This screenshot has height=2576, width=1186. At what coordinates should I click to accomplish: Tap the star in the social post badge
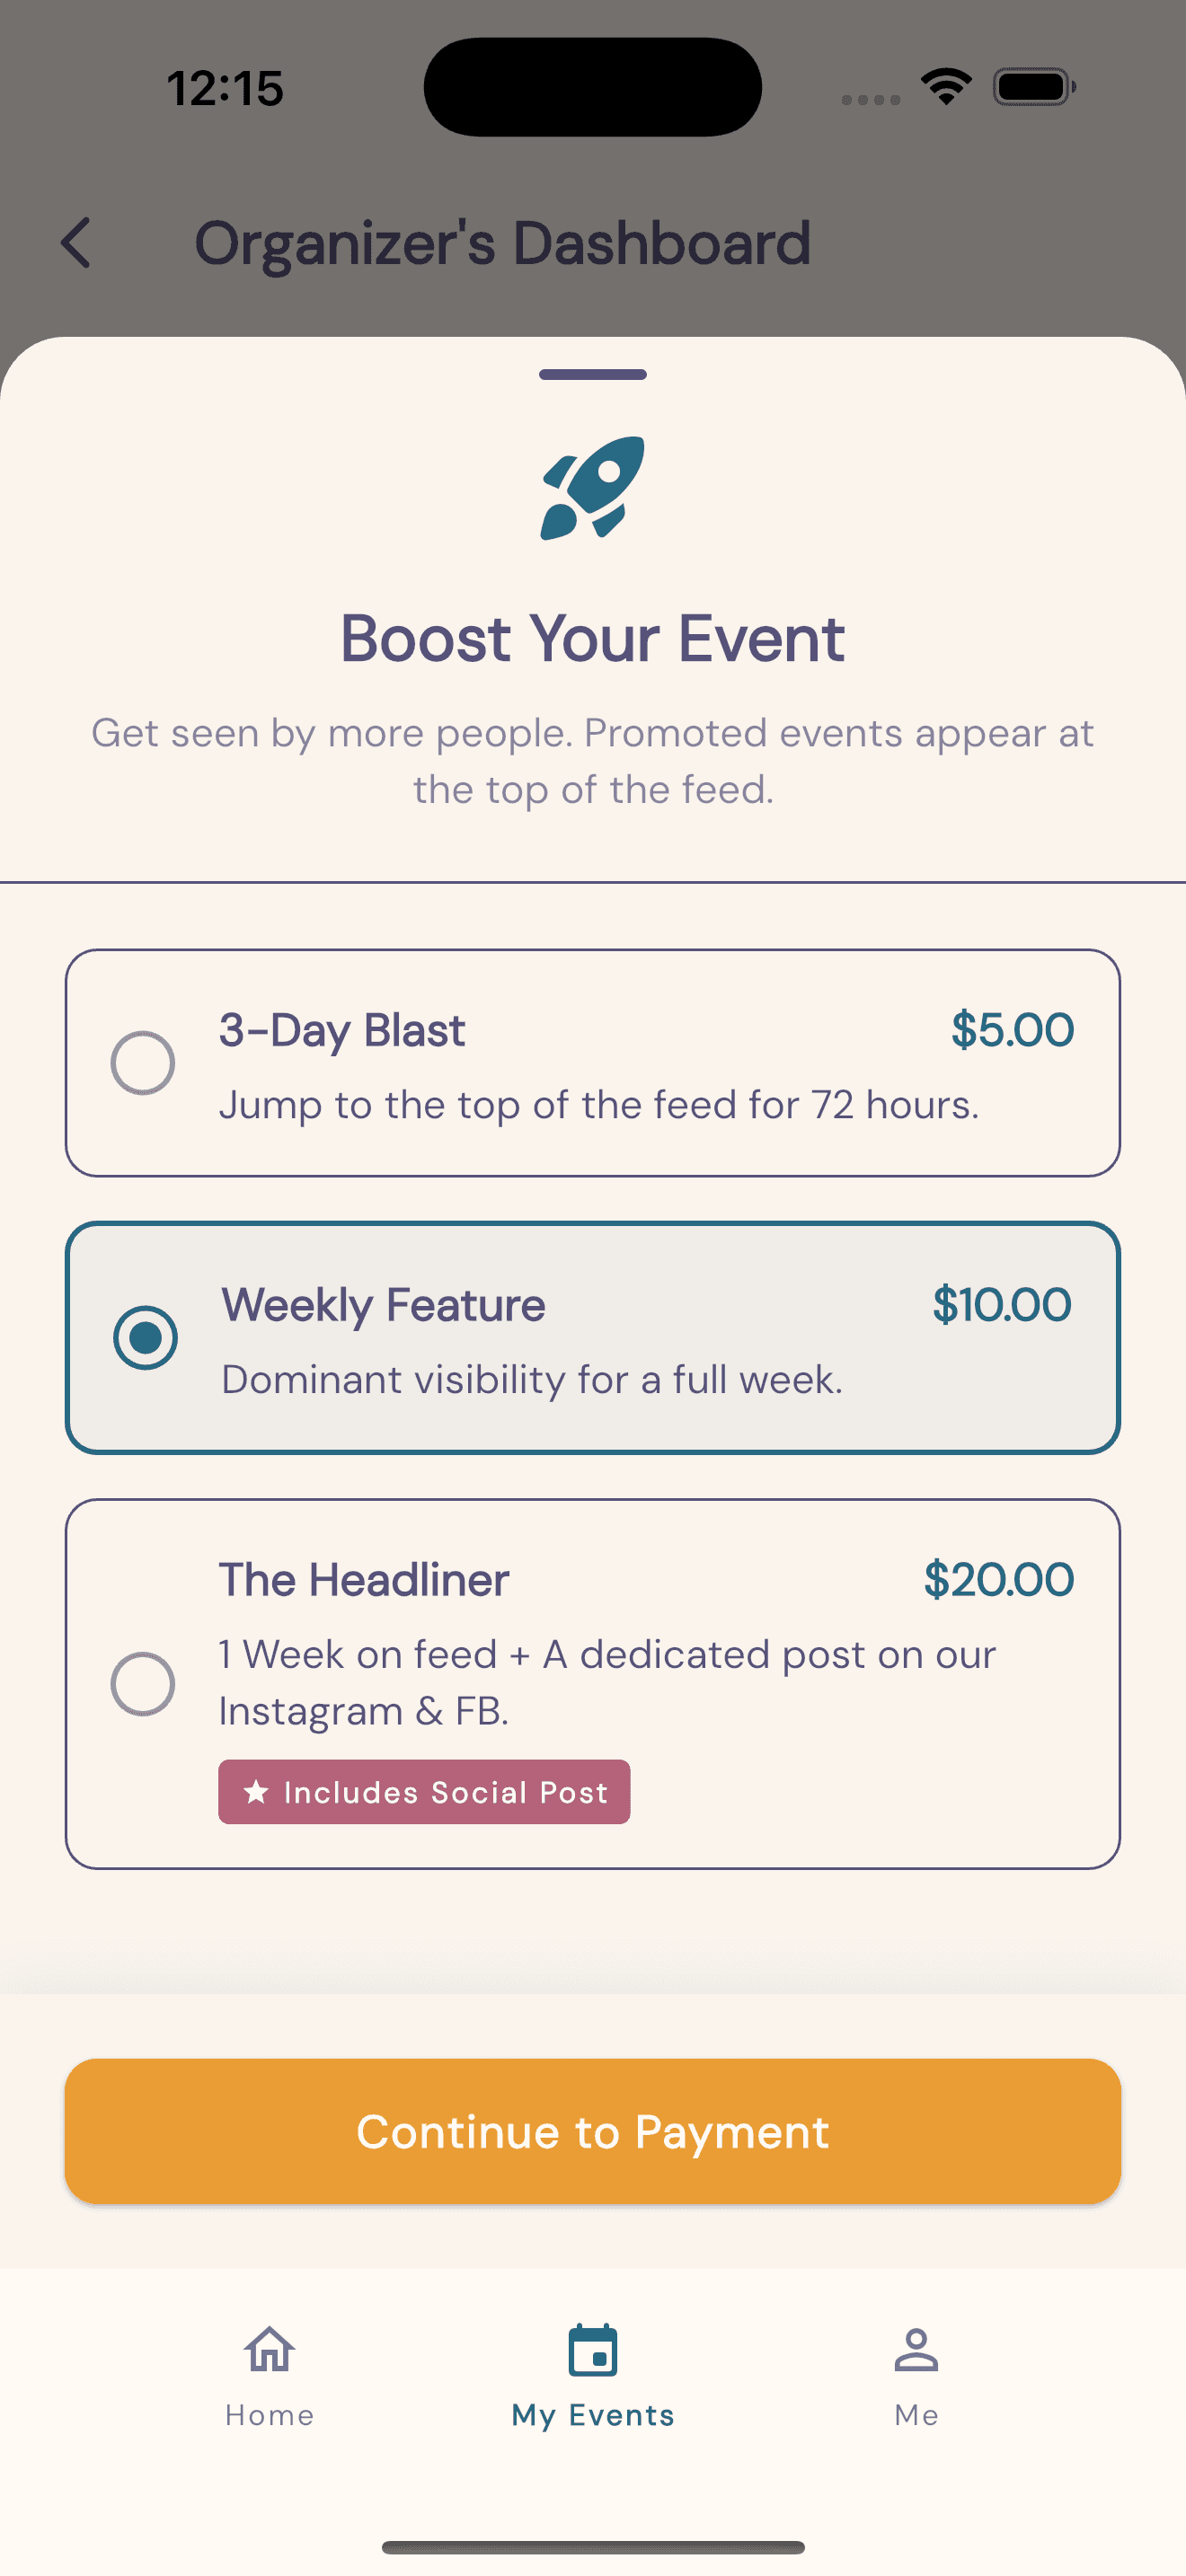point(257,1791)
